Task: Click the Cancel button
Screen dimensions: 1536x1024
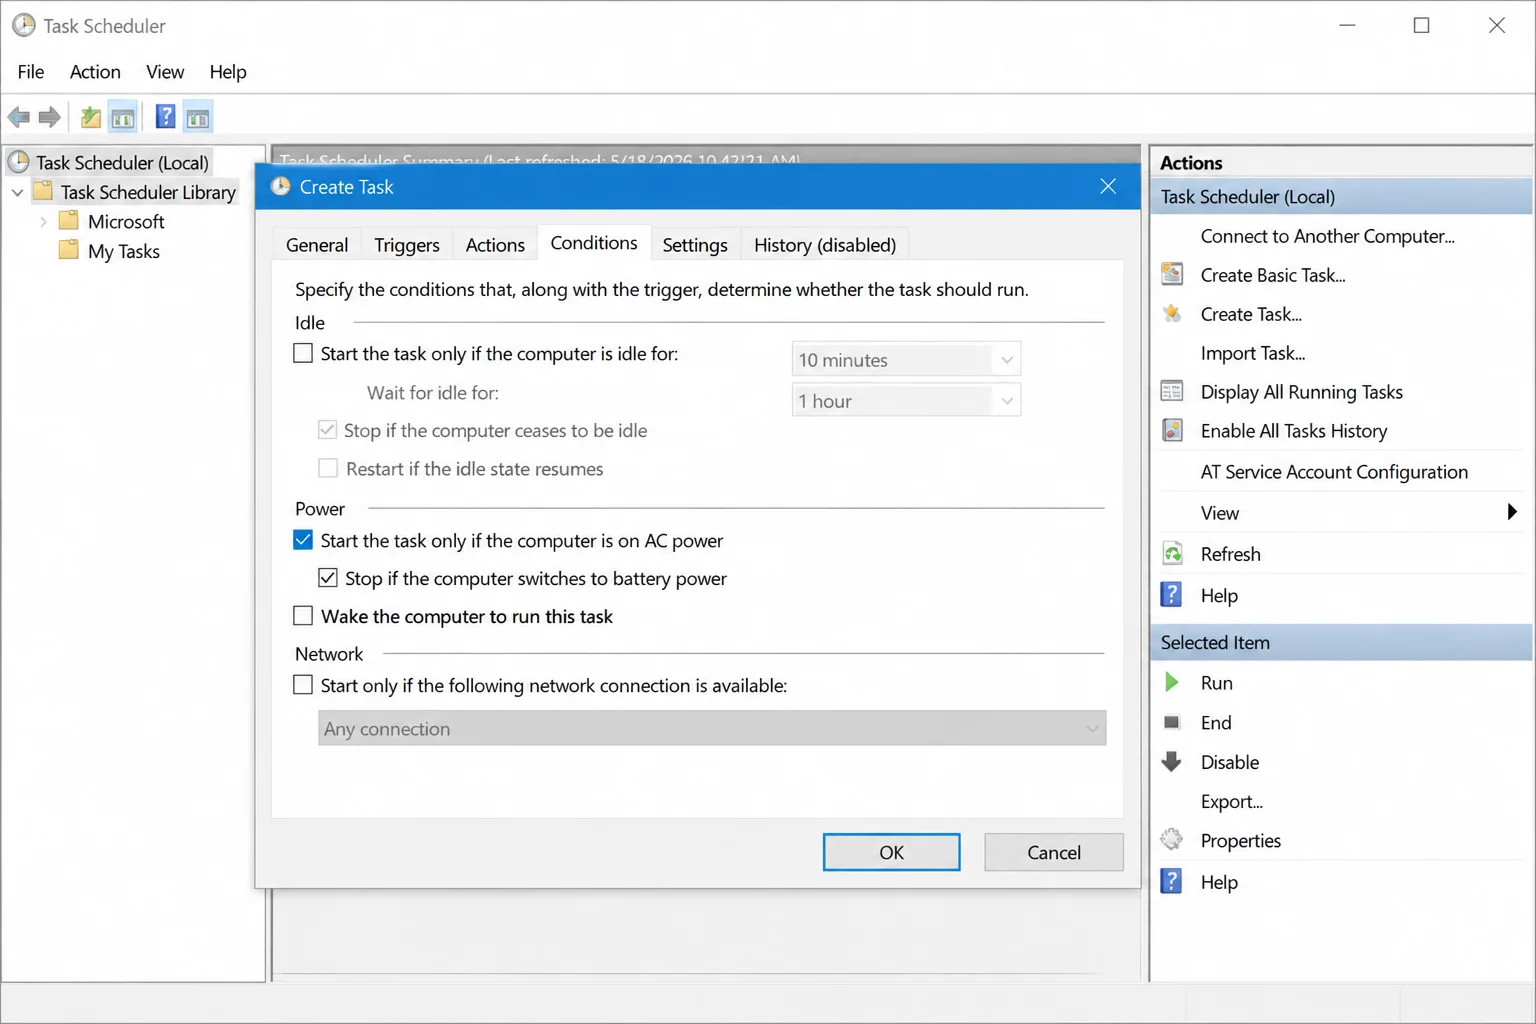Action: coord(1054,852)
